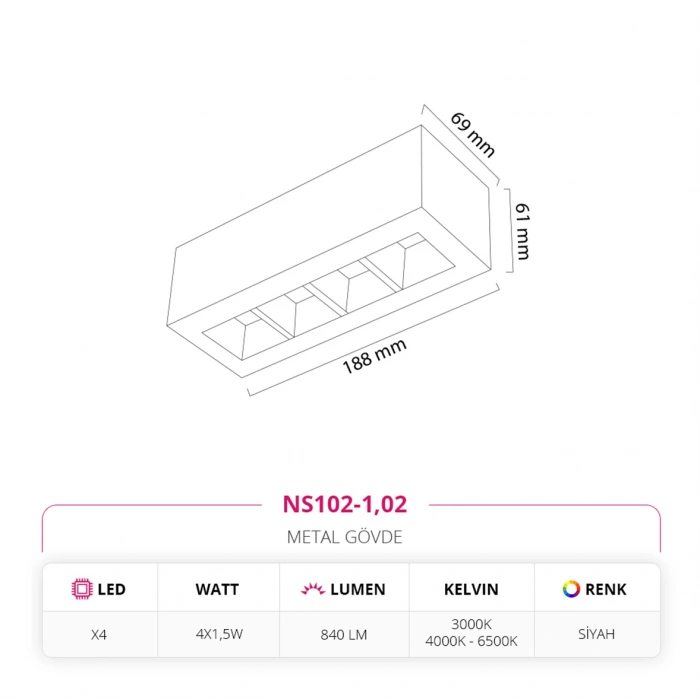The width and height of the screenshot is (700, 700).
Task: Click the 69 mm depth dimension label
Action: (473, 136)
